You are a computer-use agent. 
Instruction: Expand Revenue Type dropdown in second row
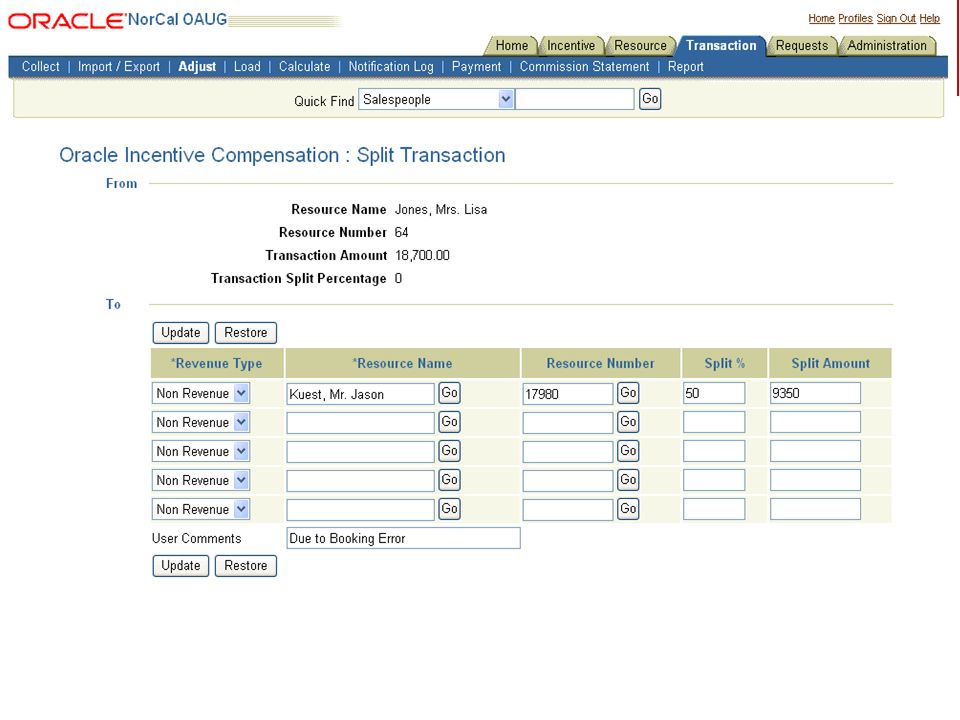click(201, 422)
